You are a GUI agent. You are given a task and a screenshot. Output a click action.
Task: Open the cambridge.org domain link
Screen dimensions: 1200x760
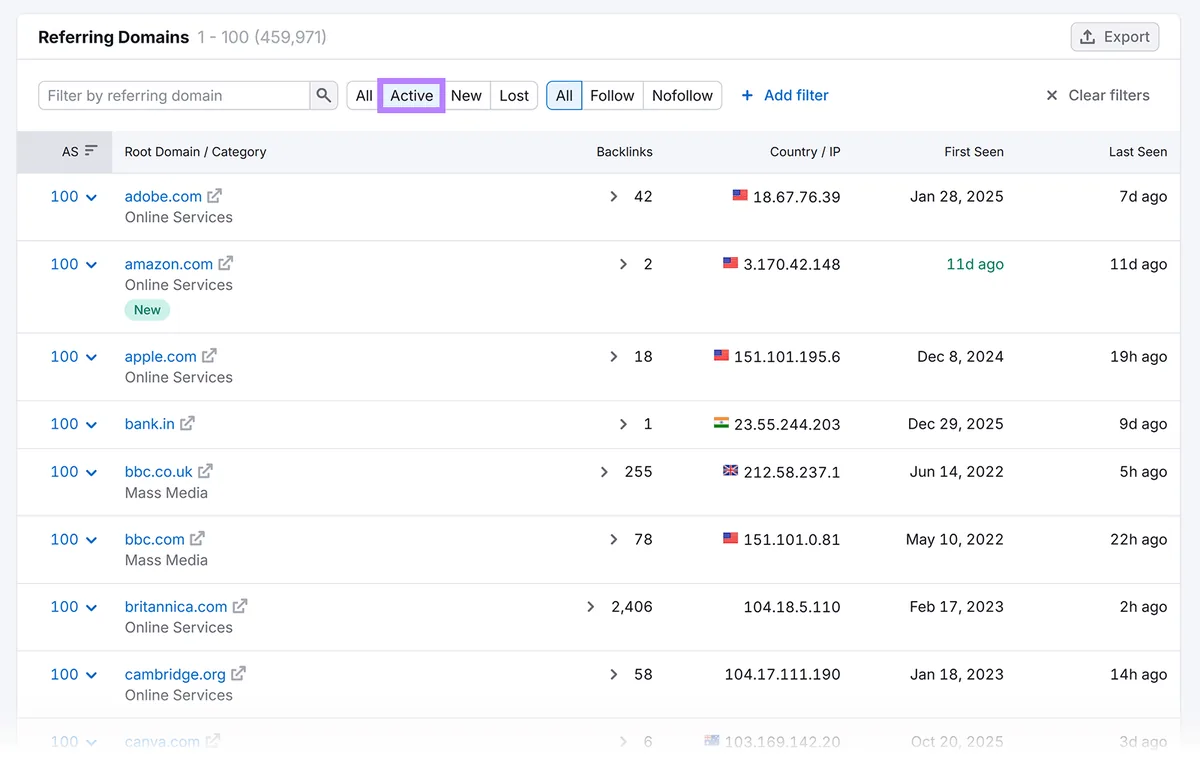point(175,674)
